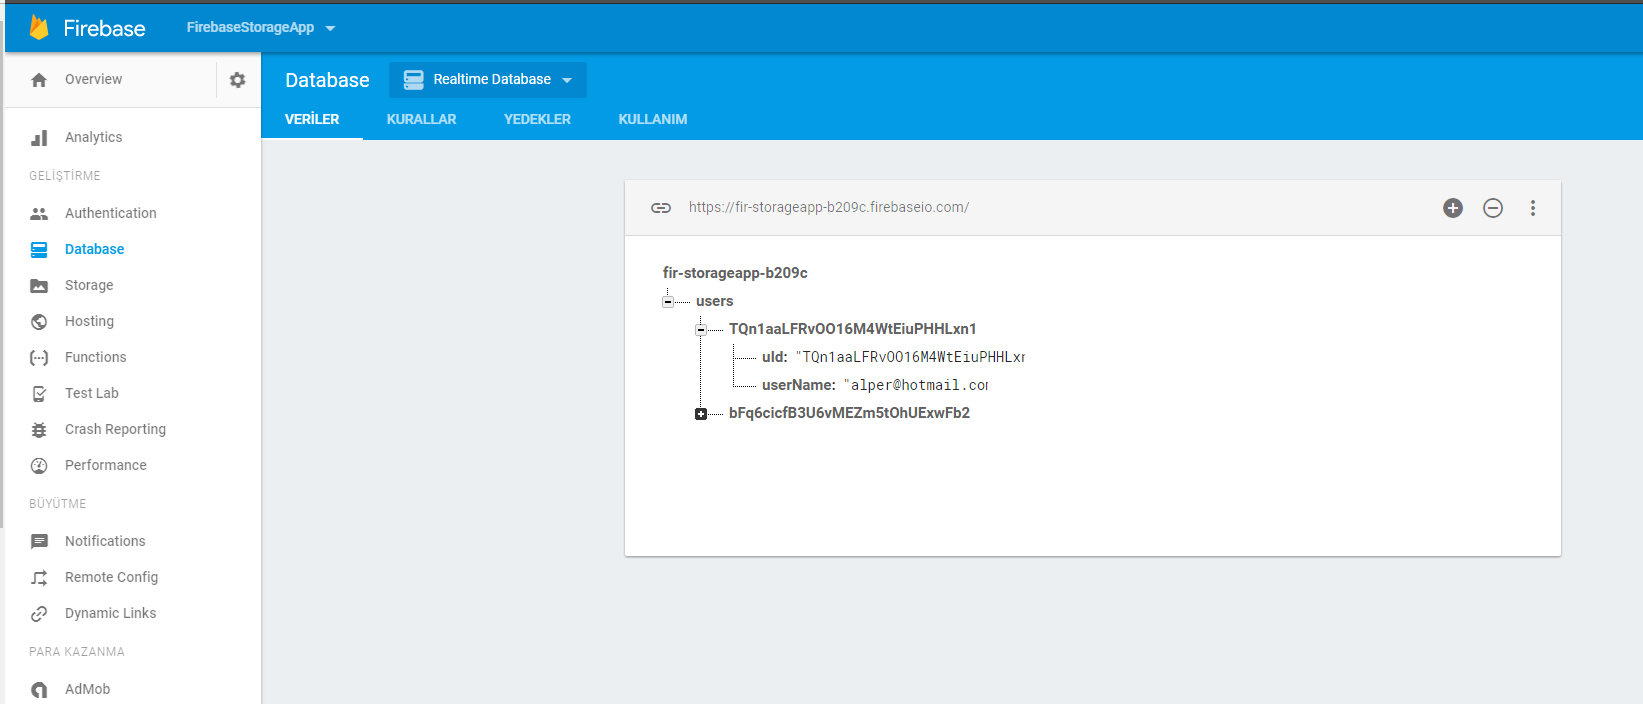Image resolution: width=1643 pixels, height=704 pixels.
Task: Click the Analytics bar chart icon
Action: click(39, 138)
